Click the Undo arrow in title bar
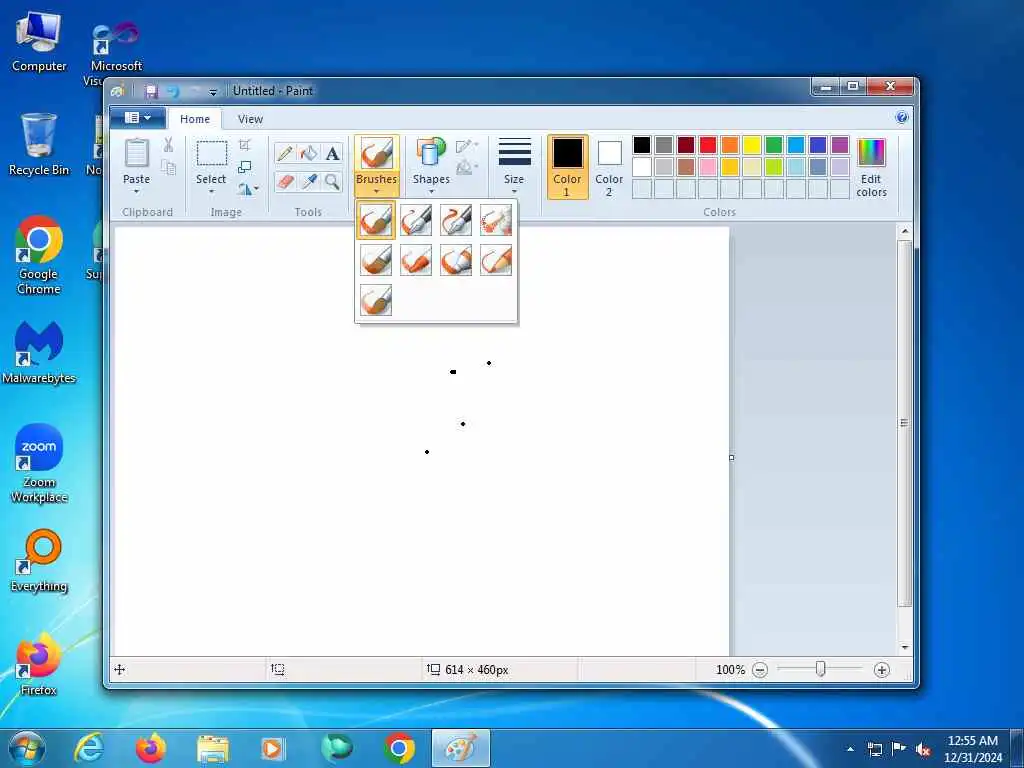1024x768 pixels. coord(173,91)
